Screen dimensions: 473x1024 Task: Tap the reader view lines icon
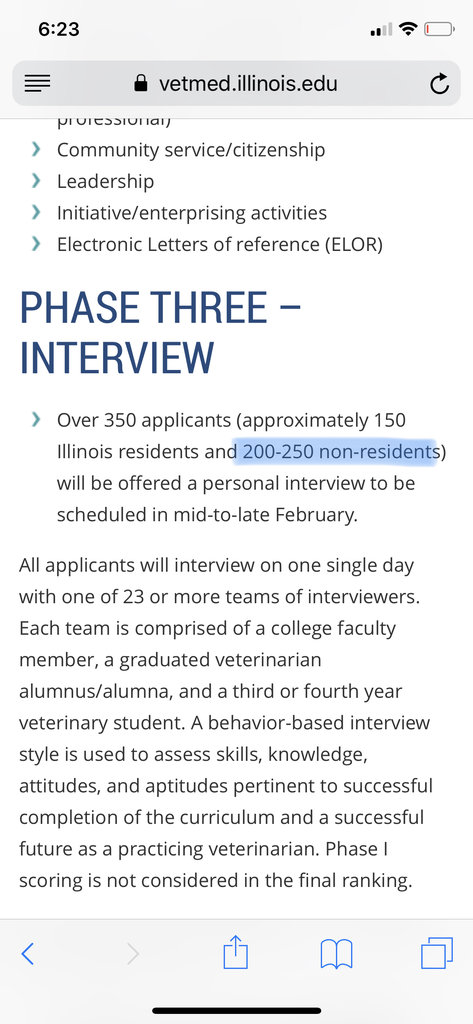coord(37,84)
